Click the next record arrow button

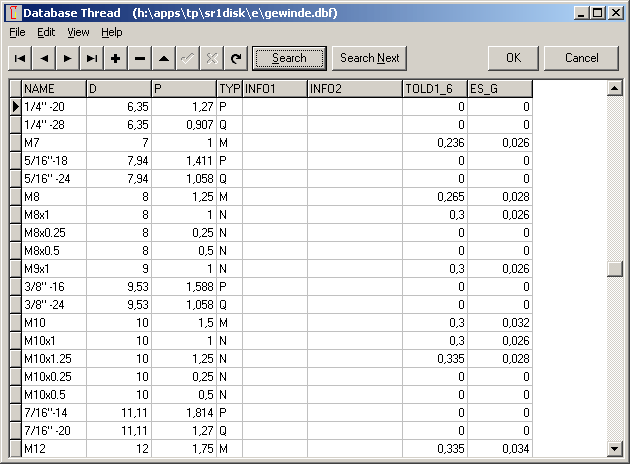[68, 58]
